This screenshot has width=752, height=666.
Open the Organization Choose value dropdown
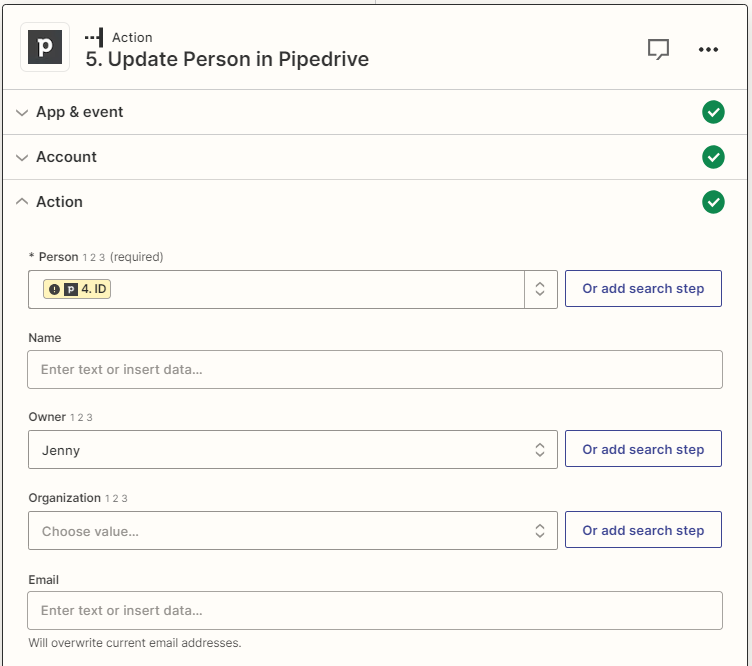292,531
